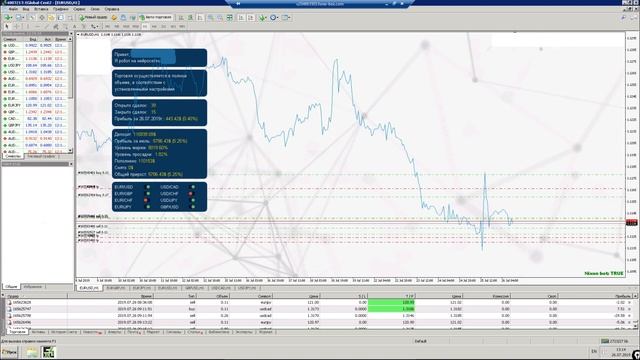Open the Indicators list dropdown
Screen dimensions: 640x360
pos(263,18)
